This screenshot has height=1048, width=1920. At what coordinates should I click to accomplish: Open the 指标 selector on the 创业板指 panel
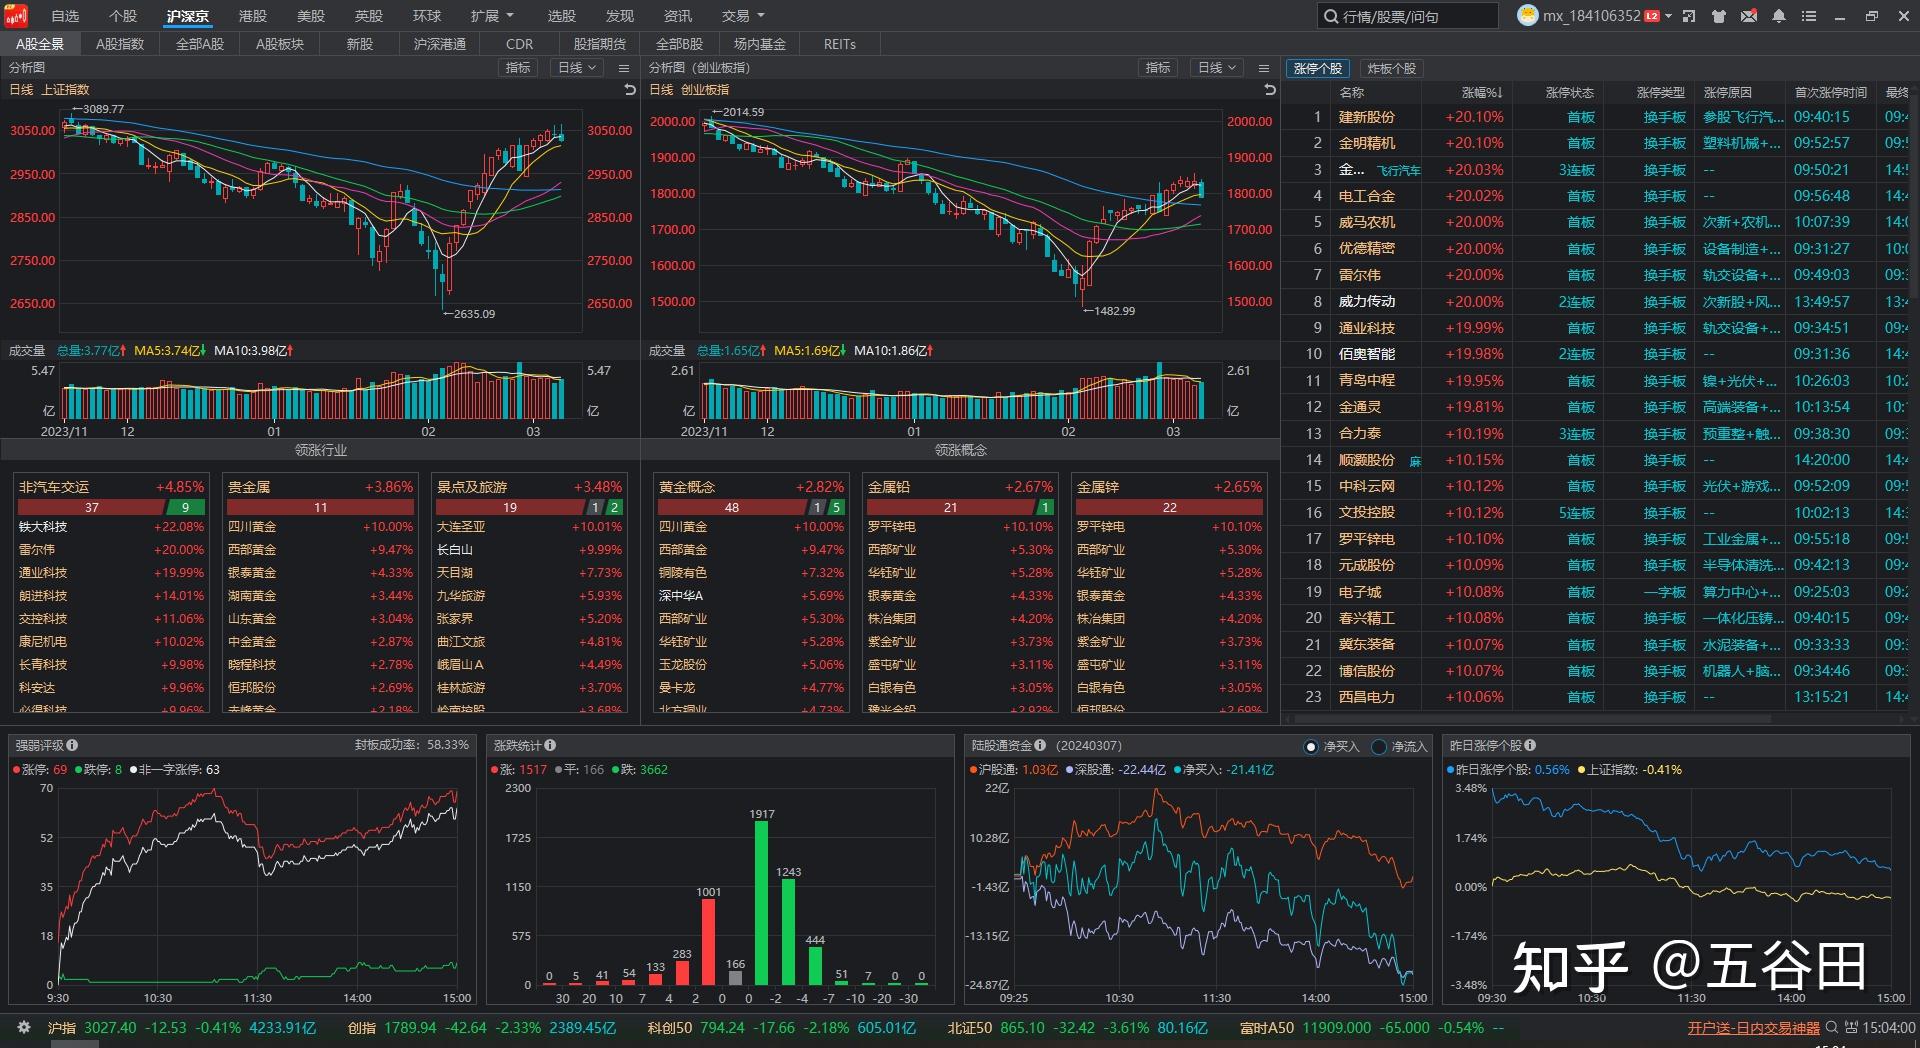pos(1158,68)
